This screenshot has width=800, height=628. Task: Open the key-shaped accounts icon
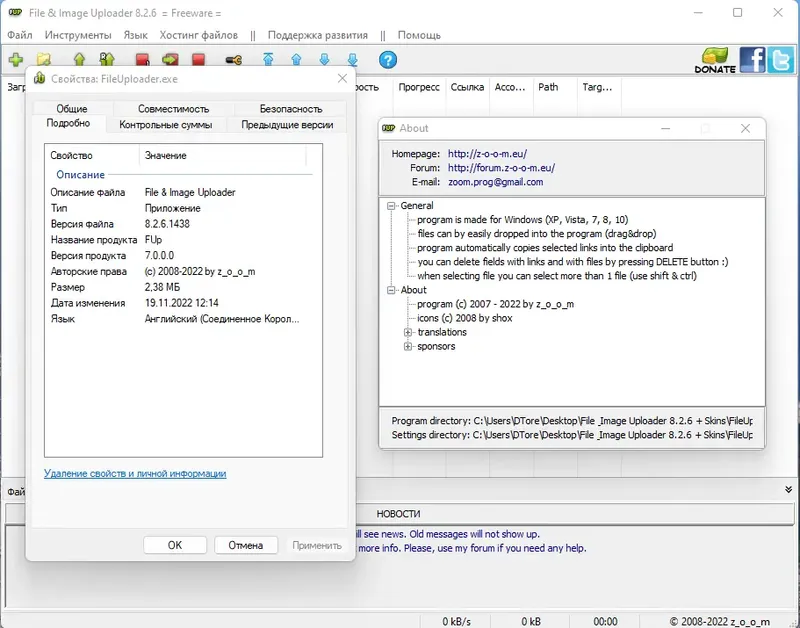click(234, 60)
